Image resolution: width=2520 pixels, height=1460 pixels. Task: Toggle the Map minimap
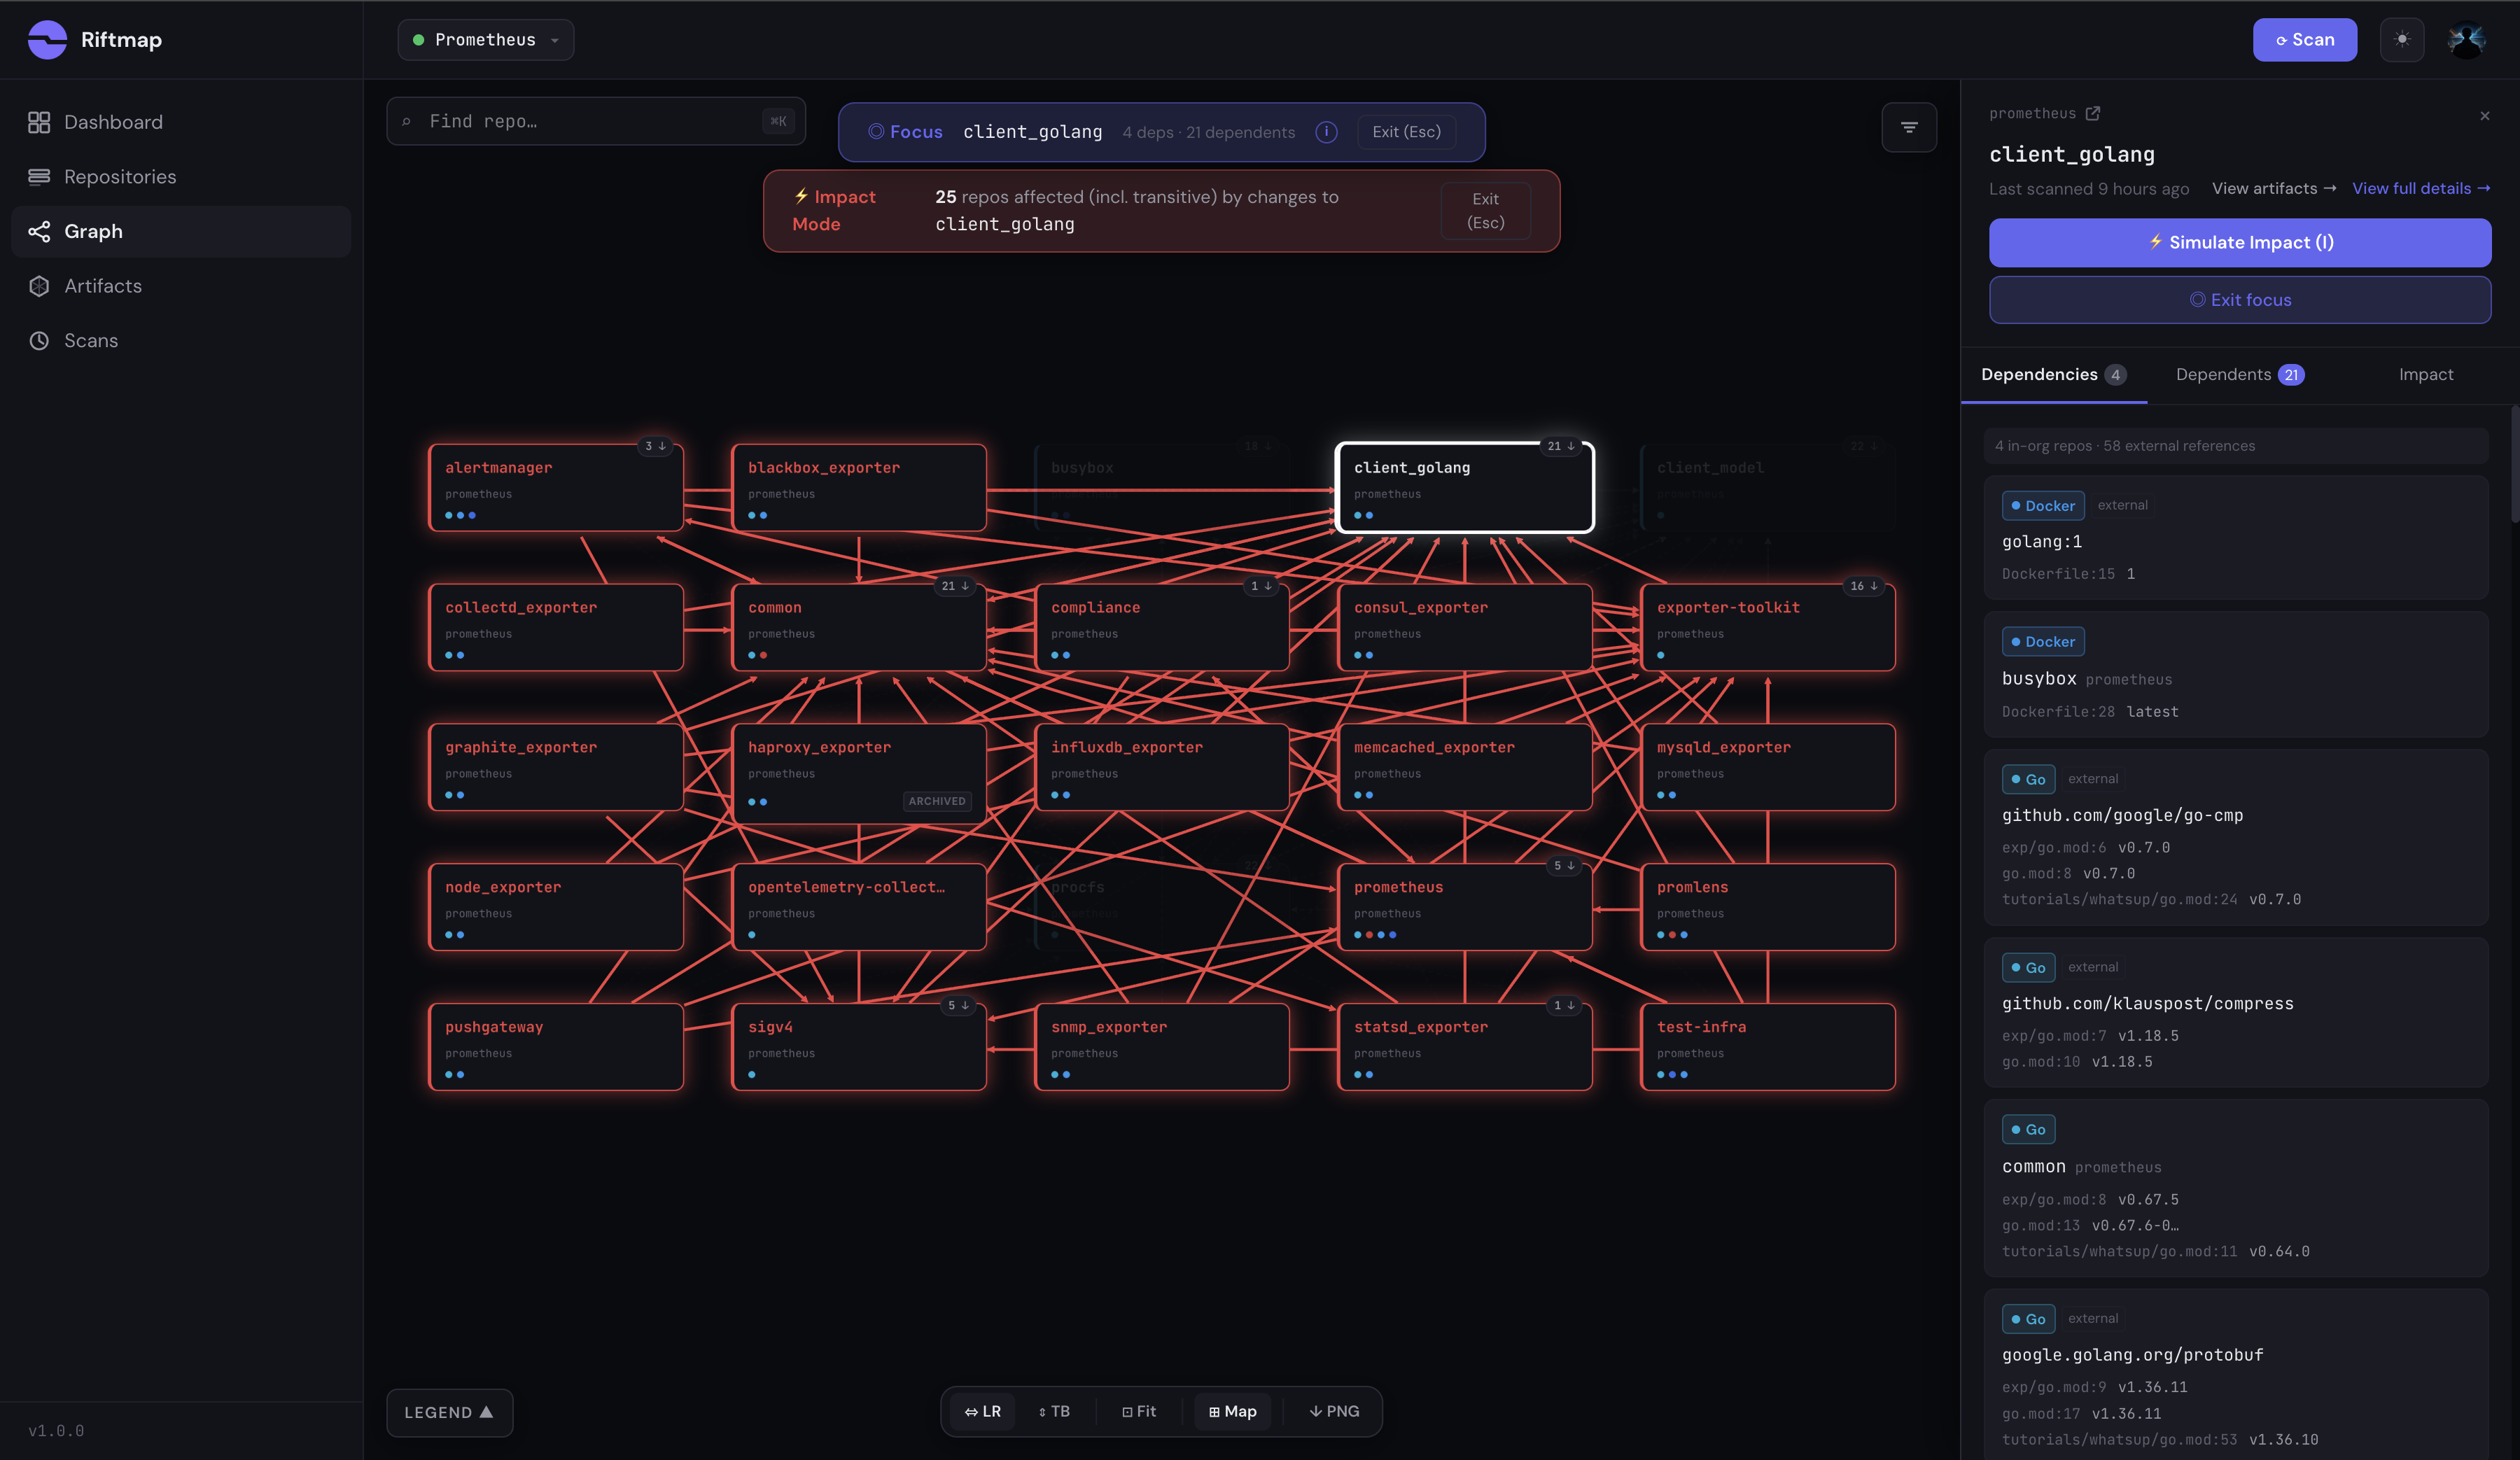pyautogui.click(x=1232, y=1412)
